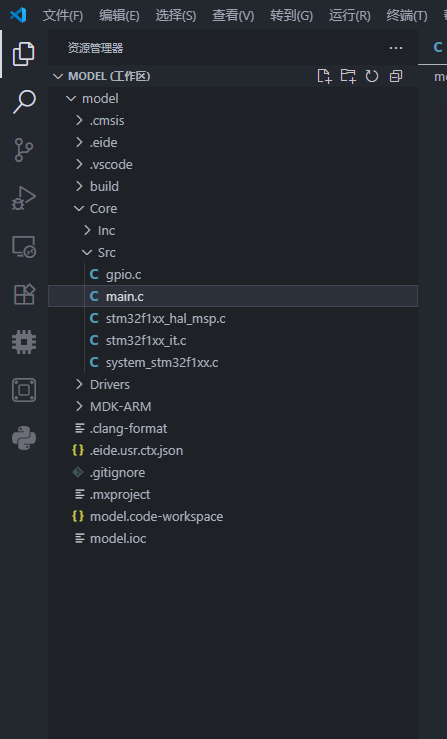Open the 文件(F) menu
Image resolution: width=447 pixels, height=739 pixels.
click(x=63, y=16)
